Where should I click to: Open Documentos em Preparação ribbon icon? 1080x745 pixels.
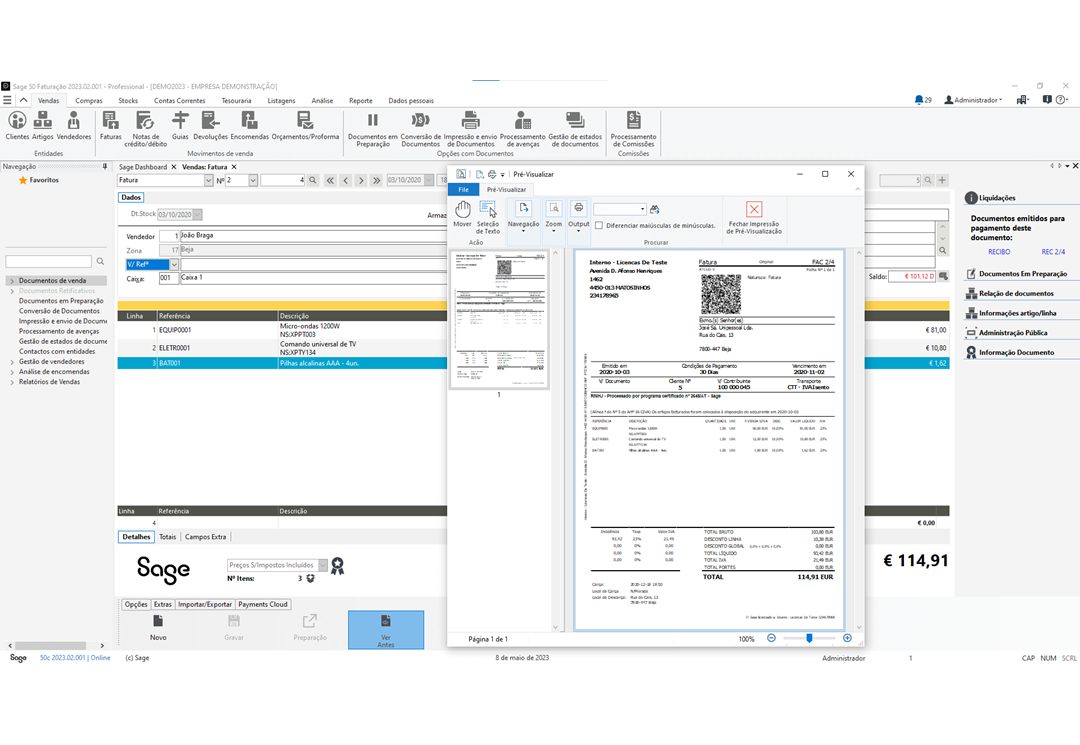(373, 129)
